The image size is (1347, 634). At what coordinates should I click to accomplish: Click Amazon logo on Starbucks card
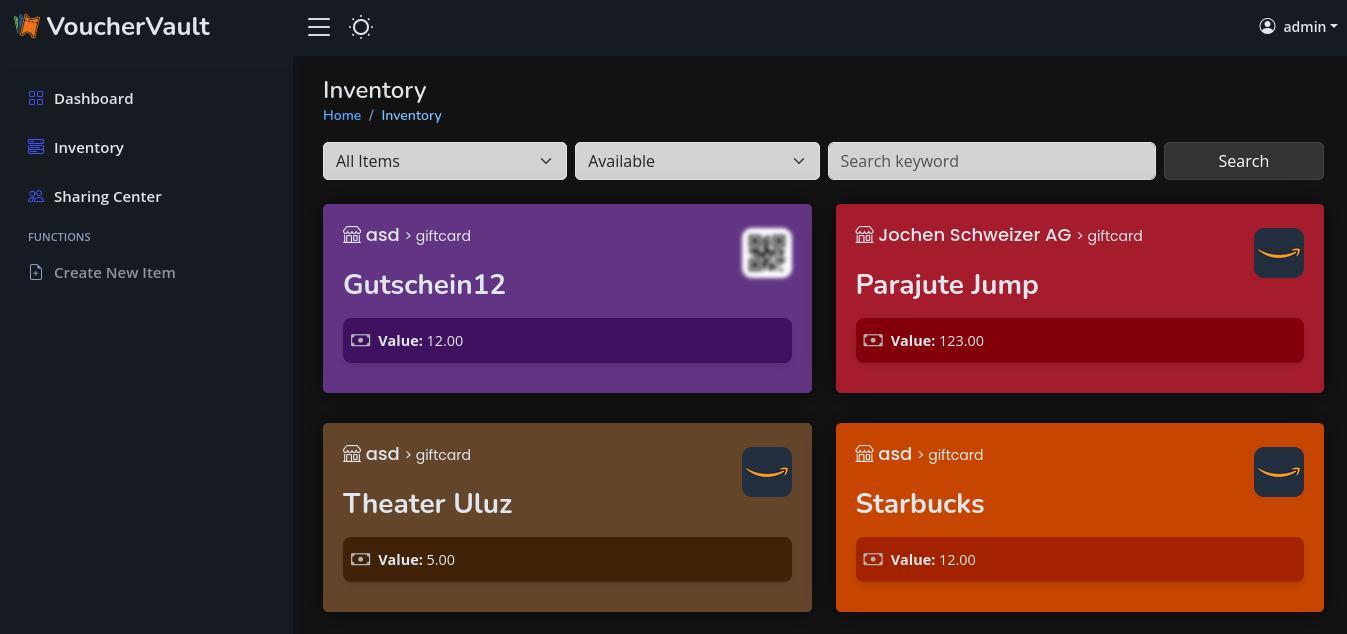coord(1279,472)
